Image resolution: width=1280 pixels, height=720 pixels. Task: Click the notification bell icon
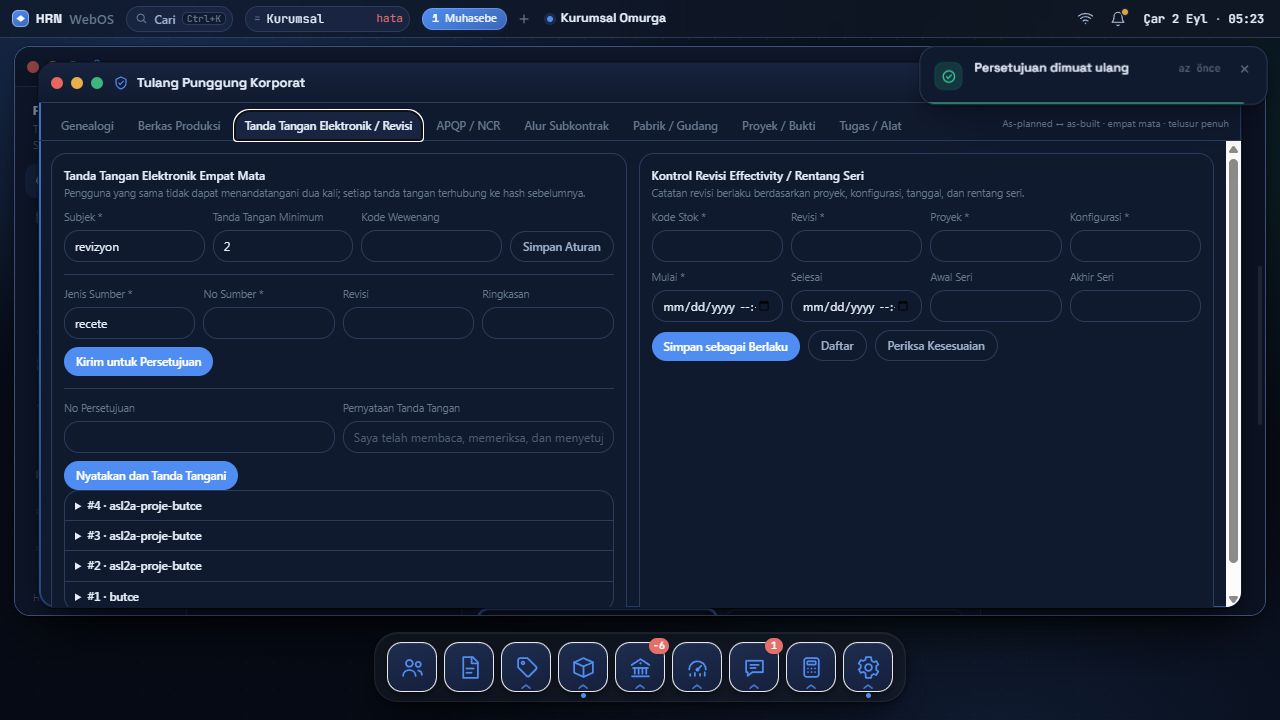[1118, 18]
